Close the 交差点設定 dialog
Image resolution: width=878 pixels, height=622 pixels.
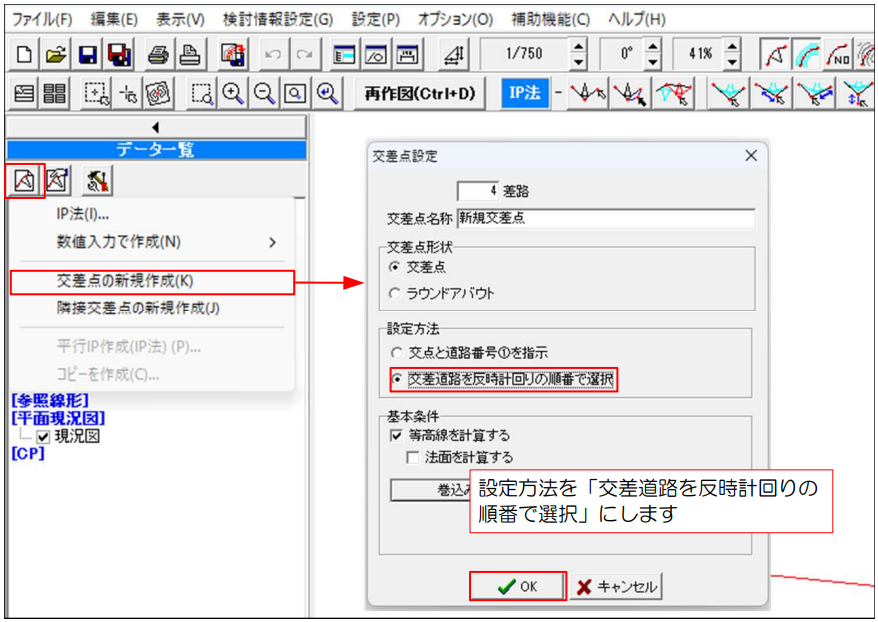[x=751, y=156]
